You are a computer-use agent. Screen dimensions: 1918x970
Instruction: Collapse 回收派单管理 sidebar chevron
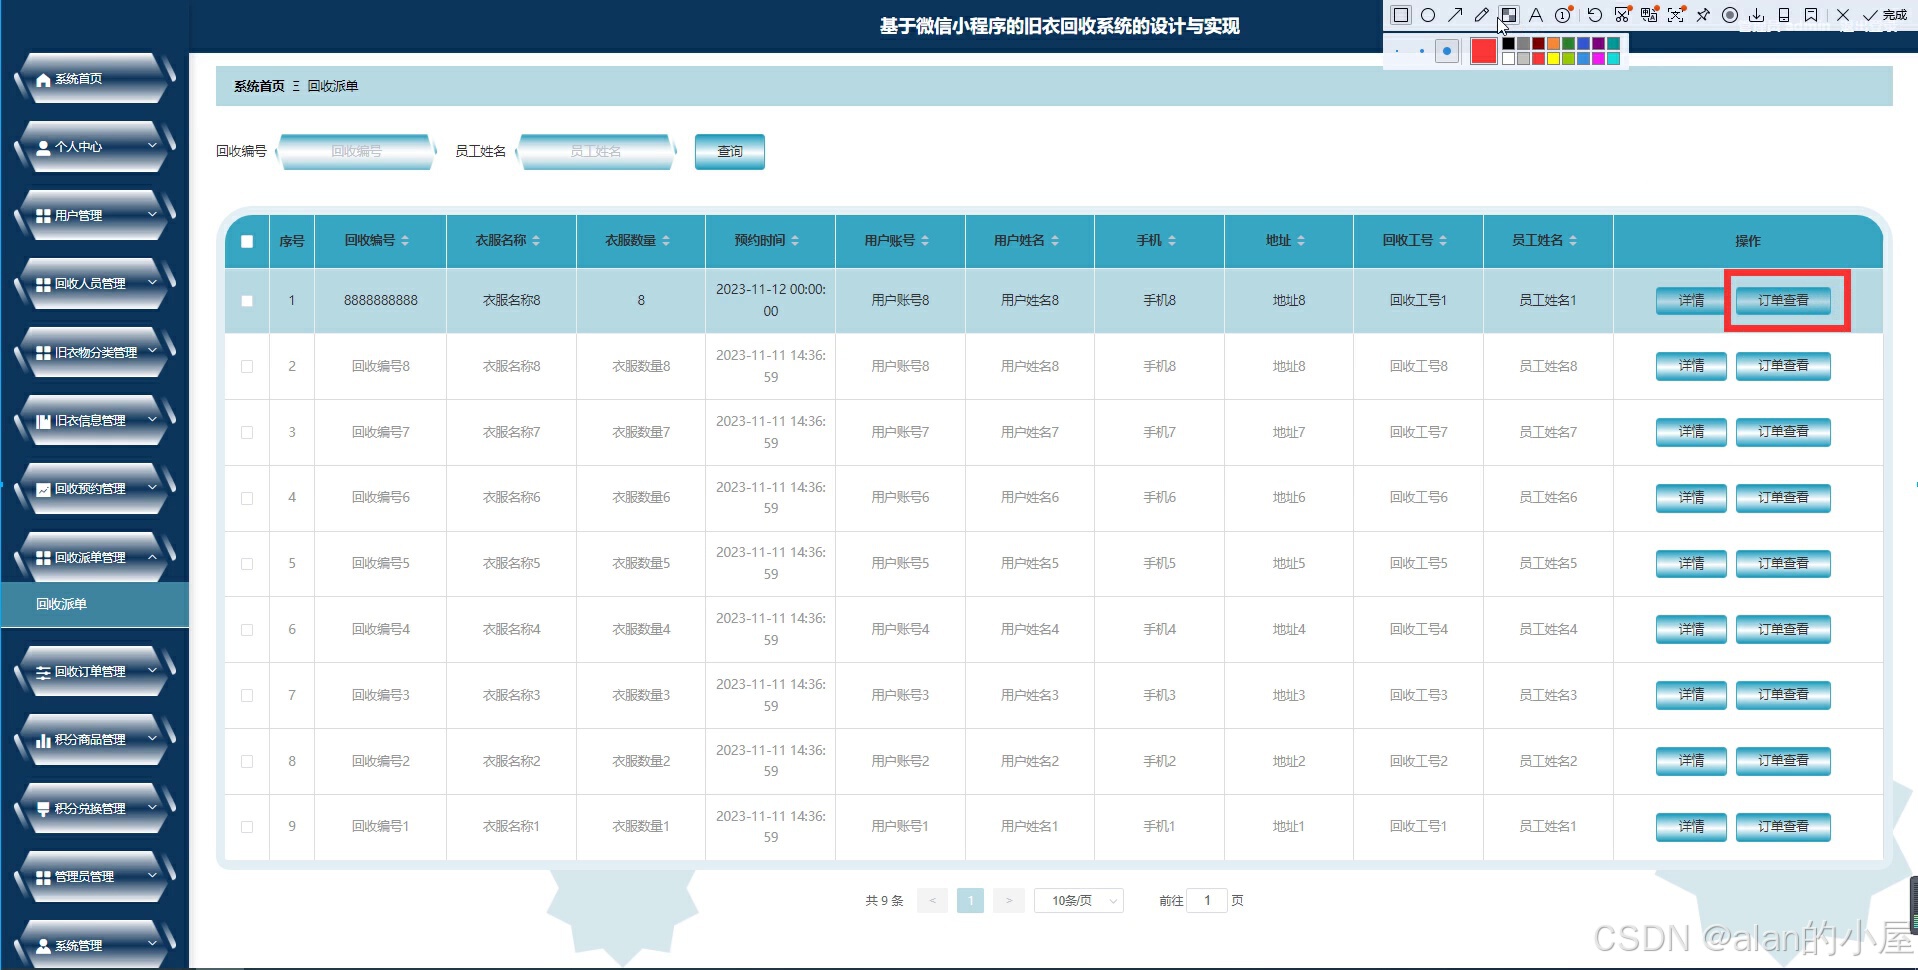pyautogui.click(x=152, y=557)
